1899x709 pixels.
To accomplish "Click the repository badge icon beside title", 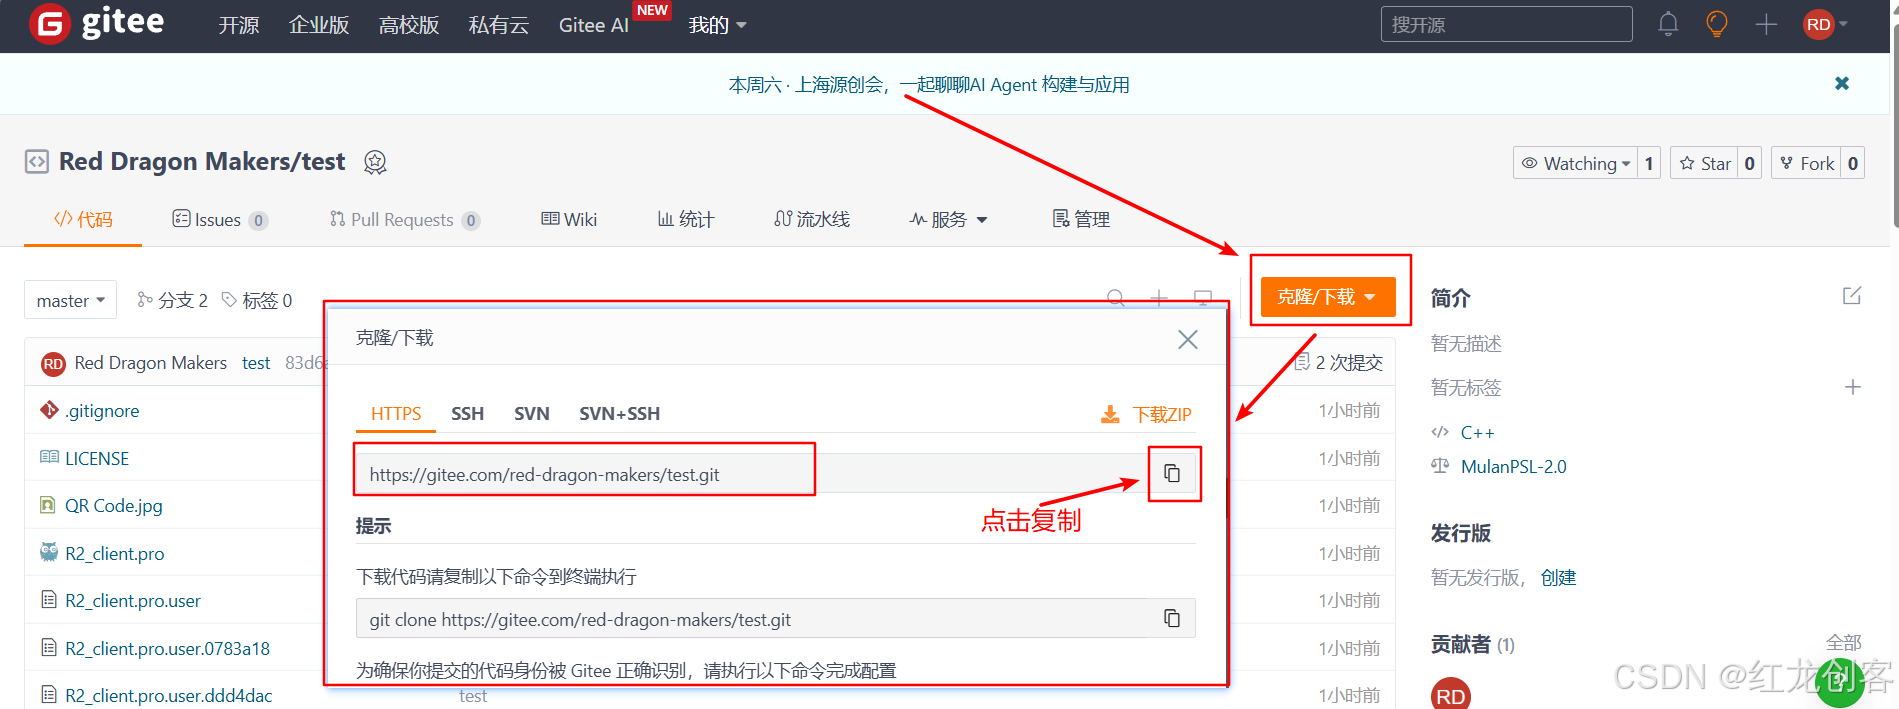I will tap(375, 162).
